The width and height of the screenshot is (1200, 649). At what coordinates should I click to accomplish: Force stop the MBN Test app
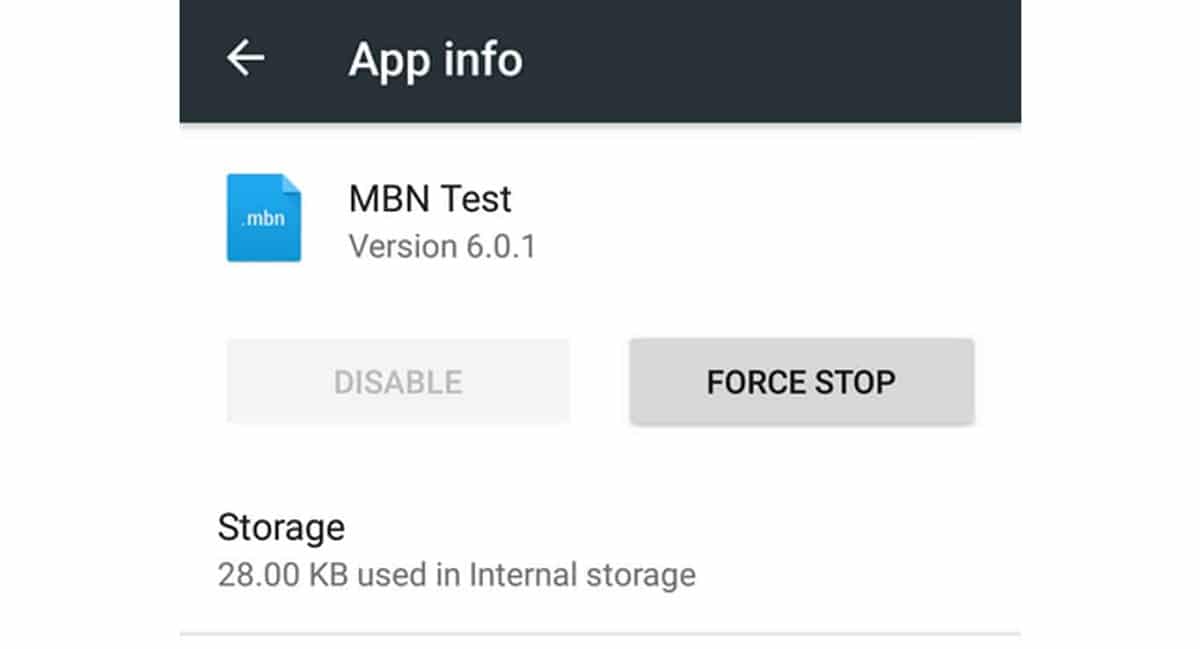[x=801, y=382]
